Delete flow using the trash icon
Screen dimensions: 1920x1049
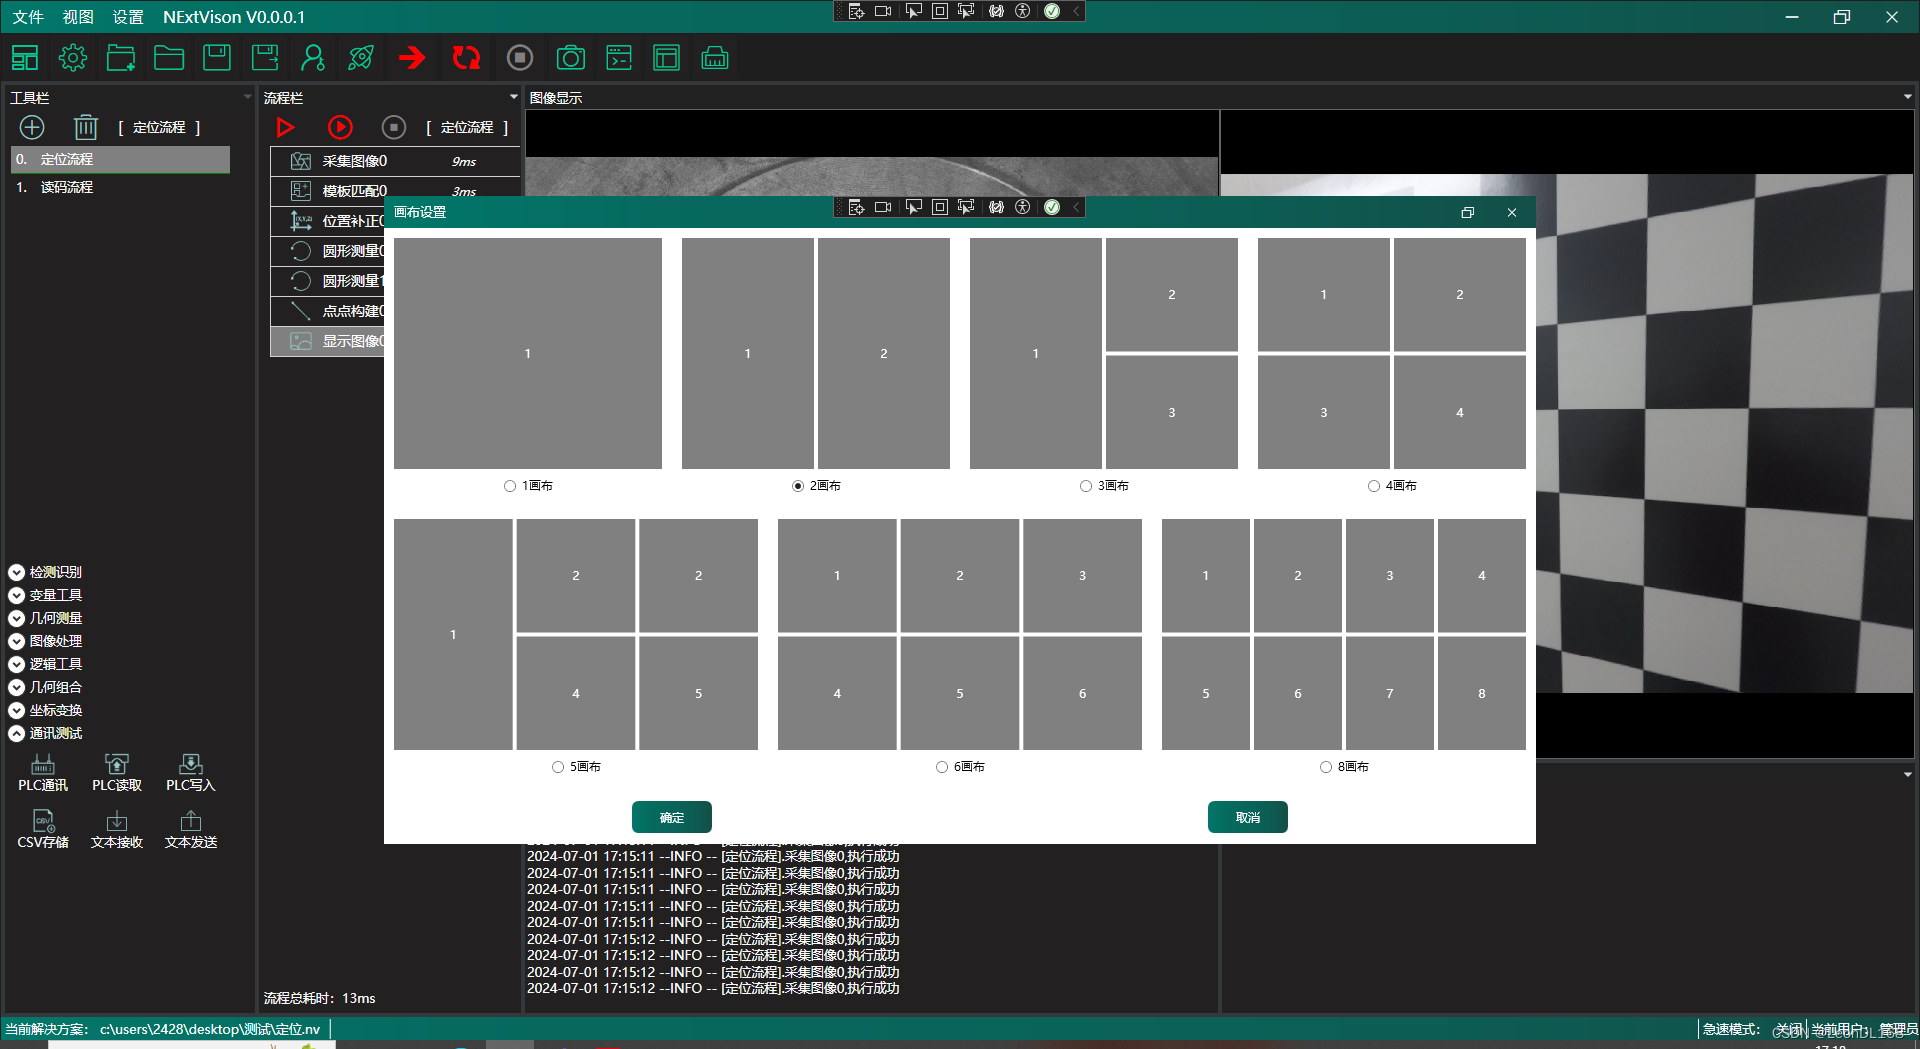pos(85,127)
